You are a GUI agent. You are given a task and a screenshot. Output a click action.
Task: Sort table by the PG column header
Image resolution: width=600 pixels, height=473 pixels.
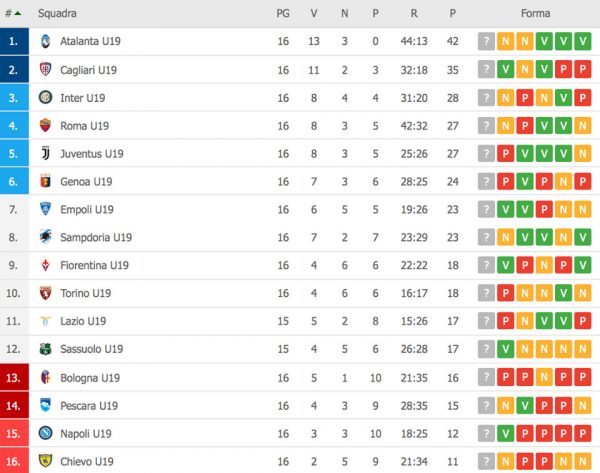click(283, 13)
